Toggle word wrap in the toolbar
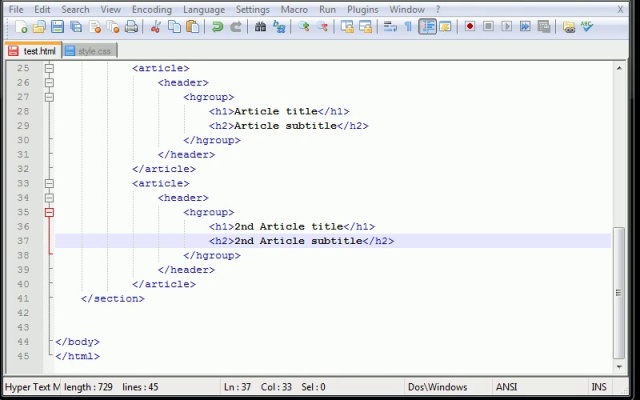Viewport: 640px width, 400px height. [390, 27]
